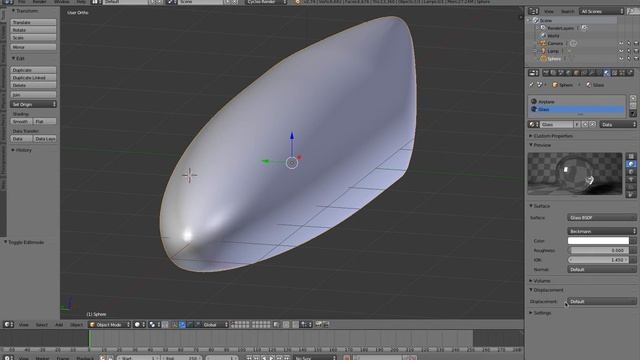The width and height of the screenshot is (640, 360).
Task: Click the OpenGL render image icon
Action: point(319,324)
